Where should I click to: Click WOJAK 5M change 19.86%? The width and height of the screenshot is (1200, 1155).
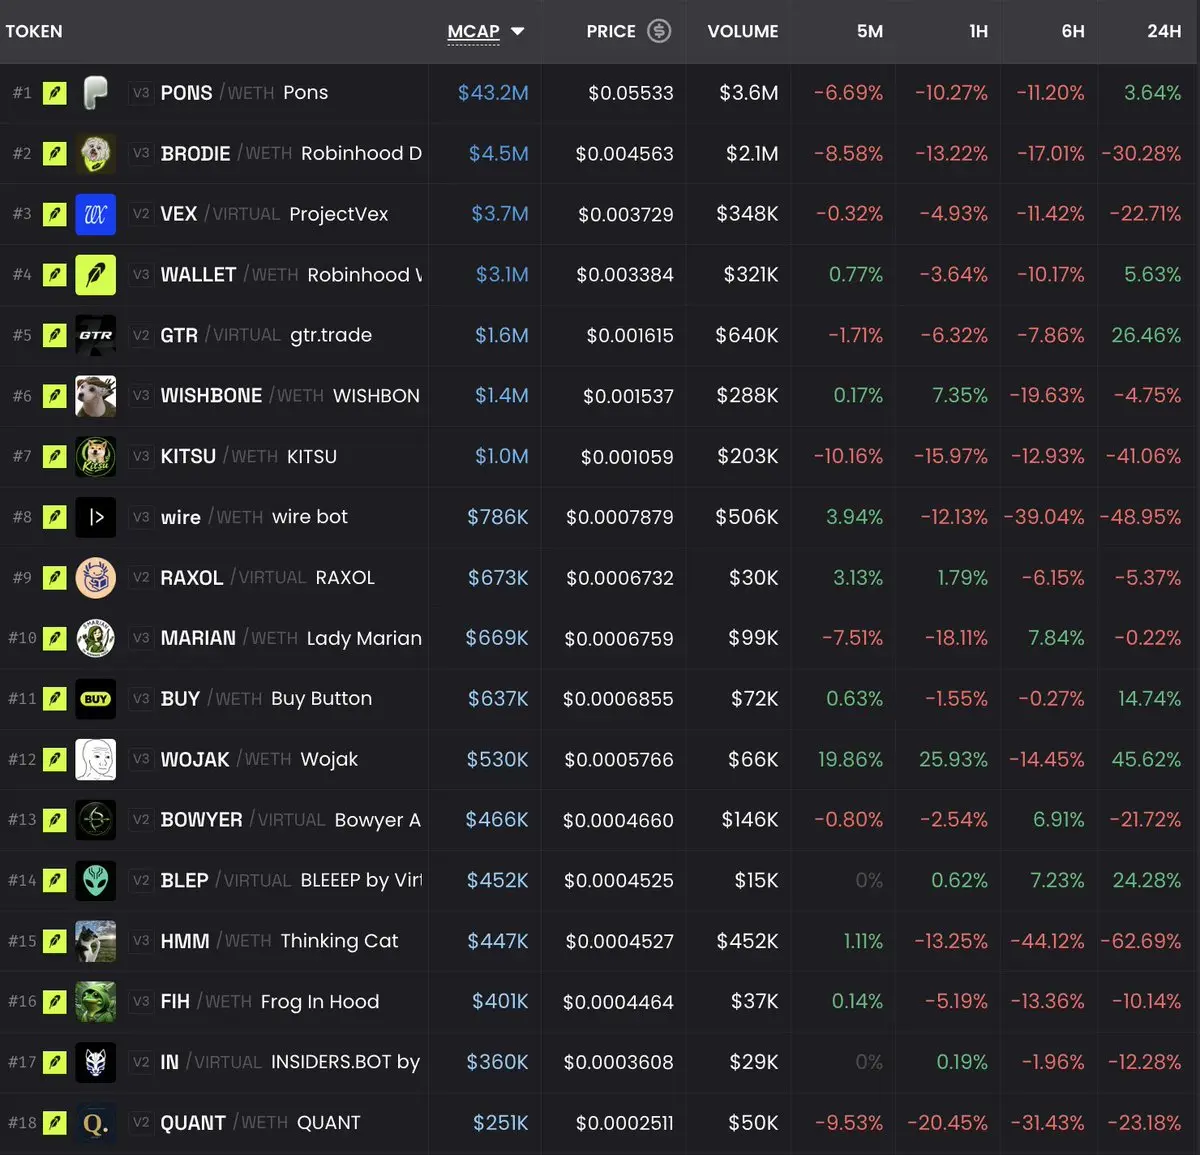(x=850, y=759)
